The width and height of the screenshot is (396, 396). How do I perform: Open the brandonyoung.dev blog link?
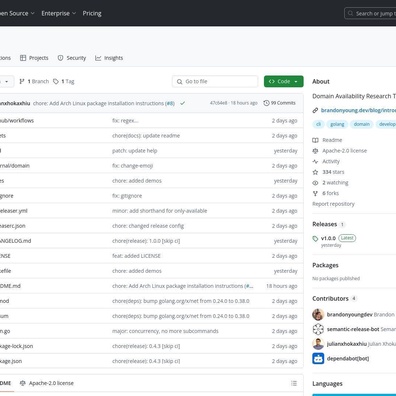click(x=358, y=110)
